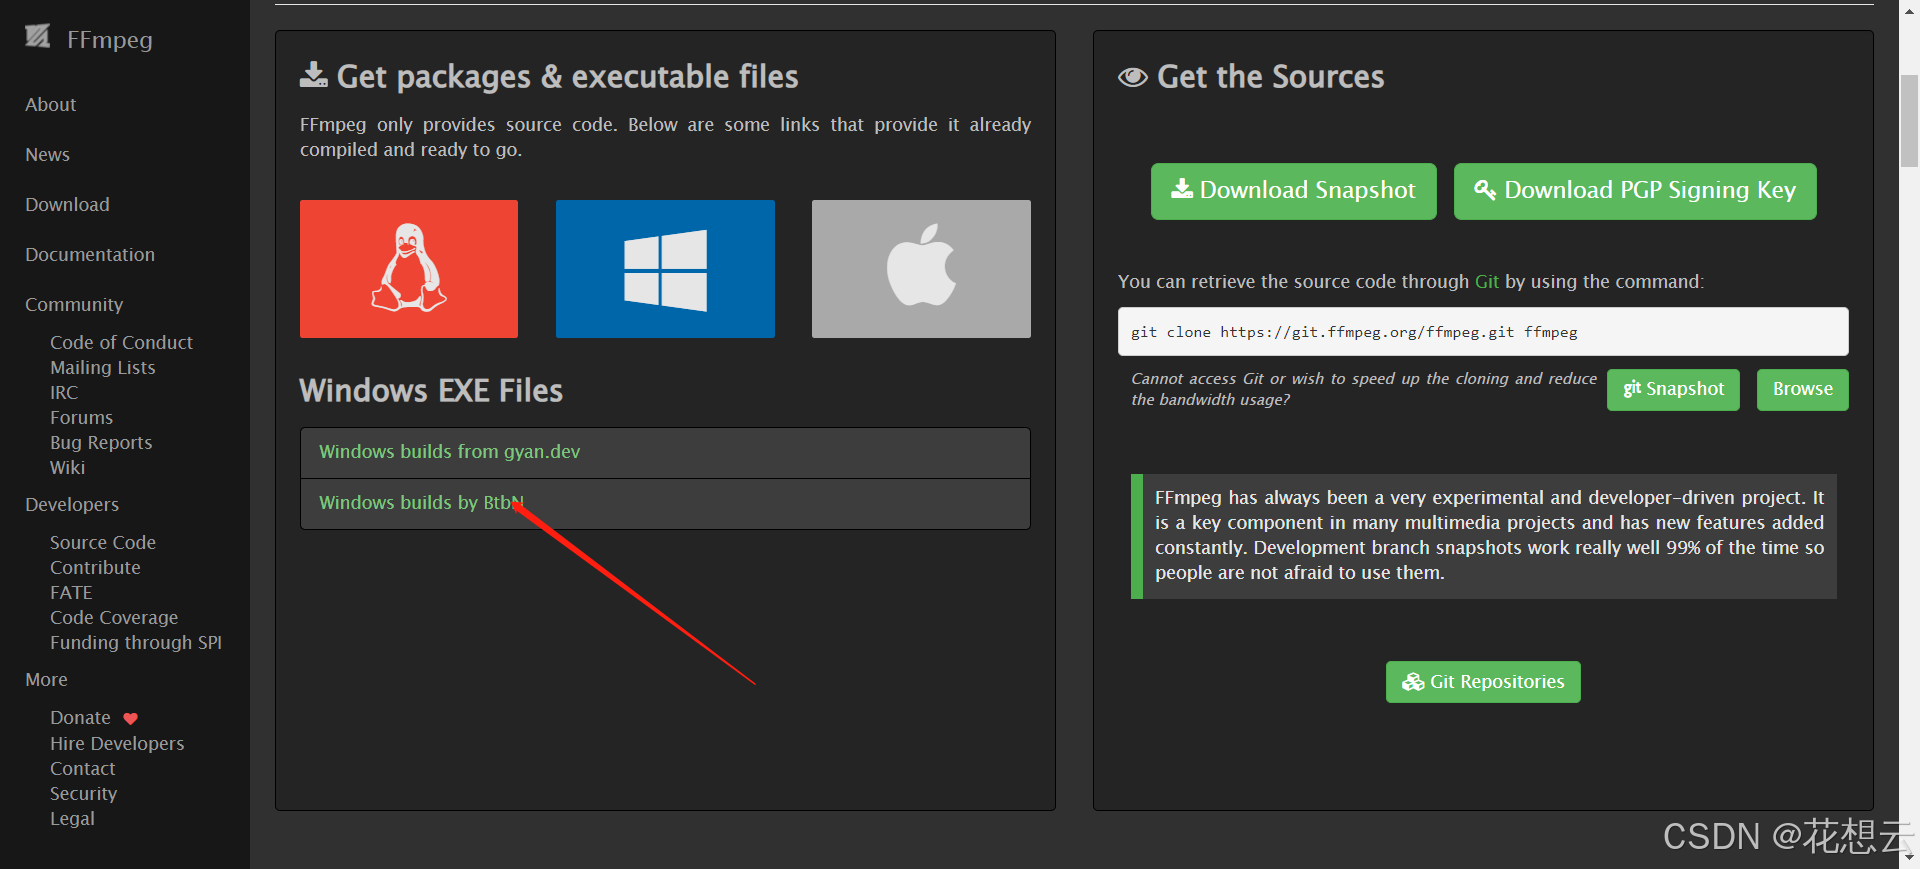Open Legal link in sidebar

coord(72,819)
